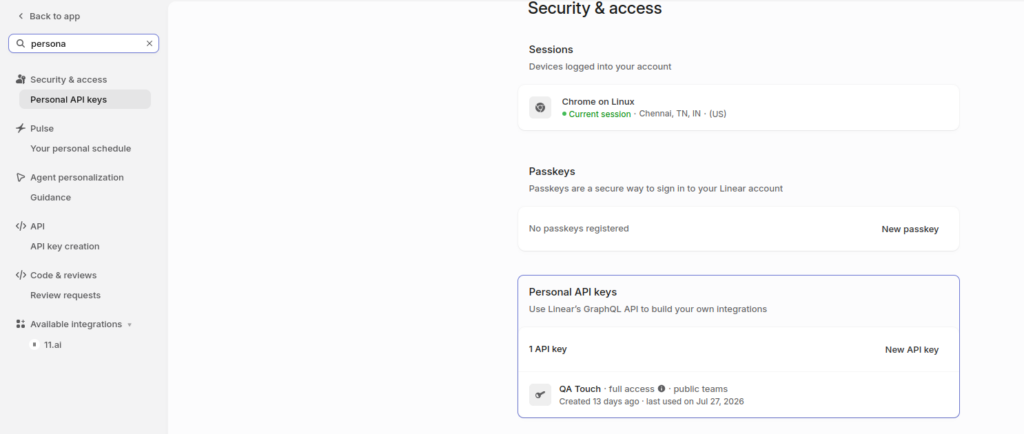Click the Back to app chevron icon
1024x434 pixels.
click(20, 16)
